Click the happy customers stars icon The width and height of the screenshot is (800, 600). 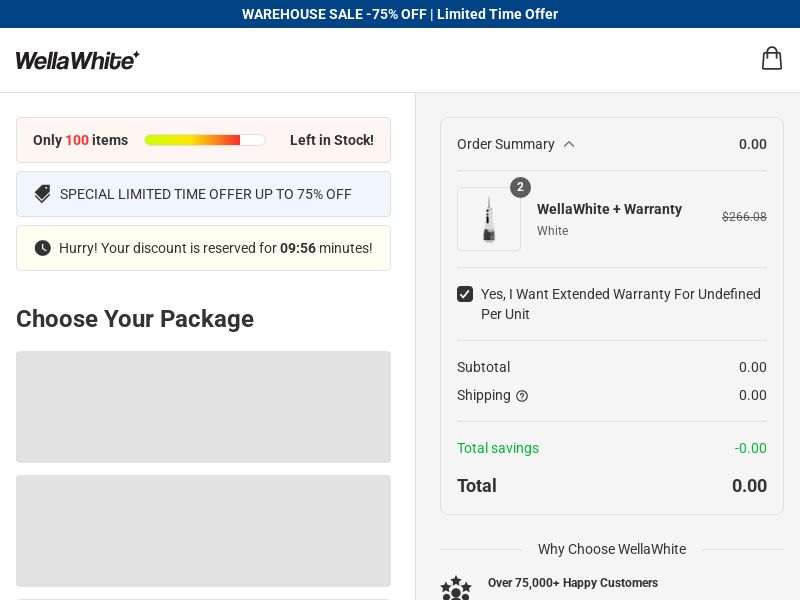click(456, 588)
